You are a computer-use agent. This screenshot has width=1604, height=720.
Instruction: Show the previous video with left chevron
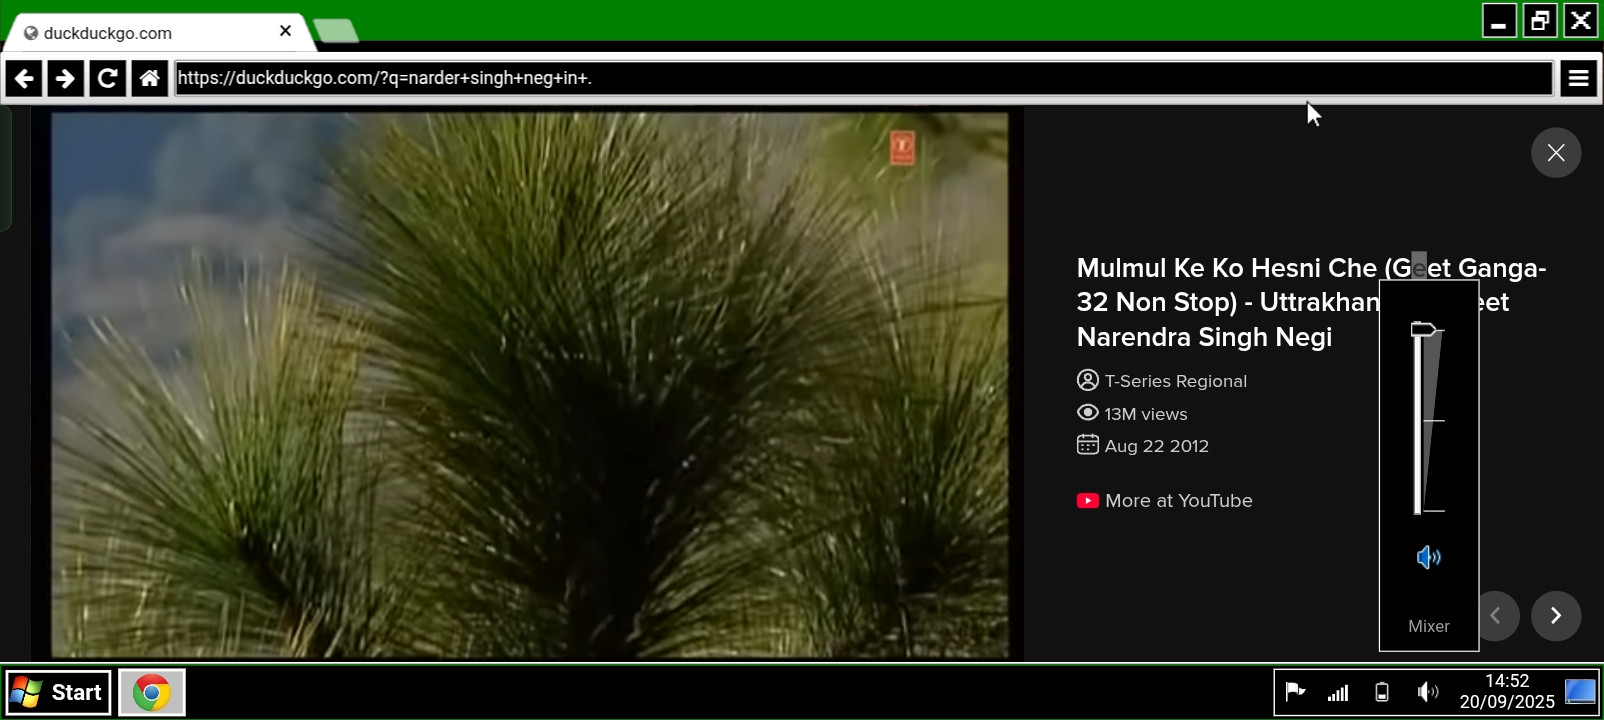pos(1495,616)
